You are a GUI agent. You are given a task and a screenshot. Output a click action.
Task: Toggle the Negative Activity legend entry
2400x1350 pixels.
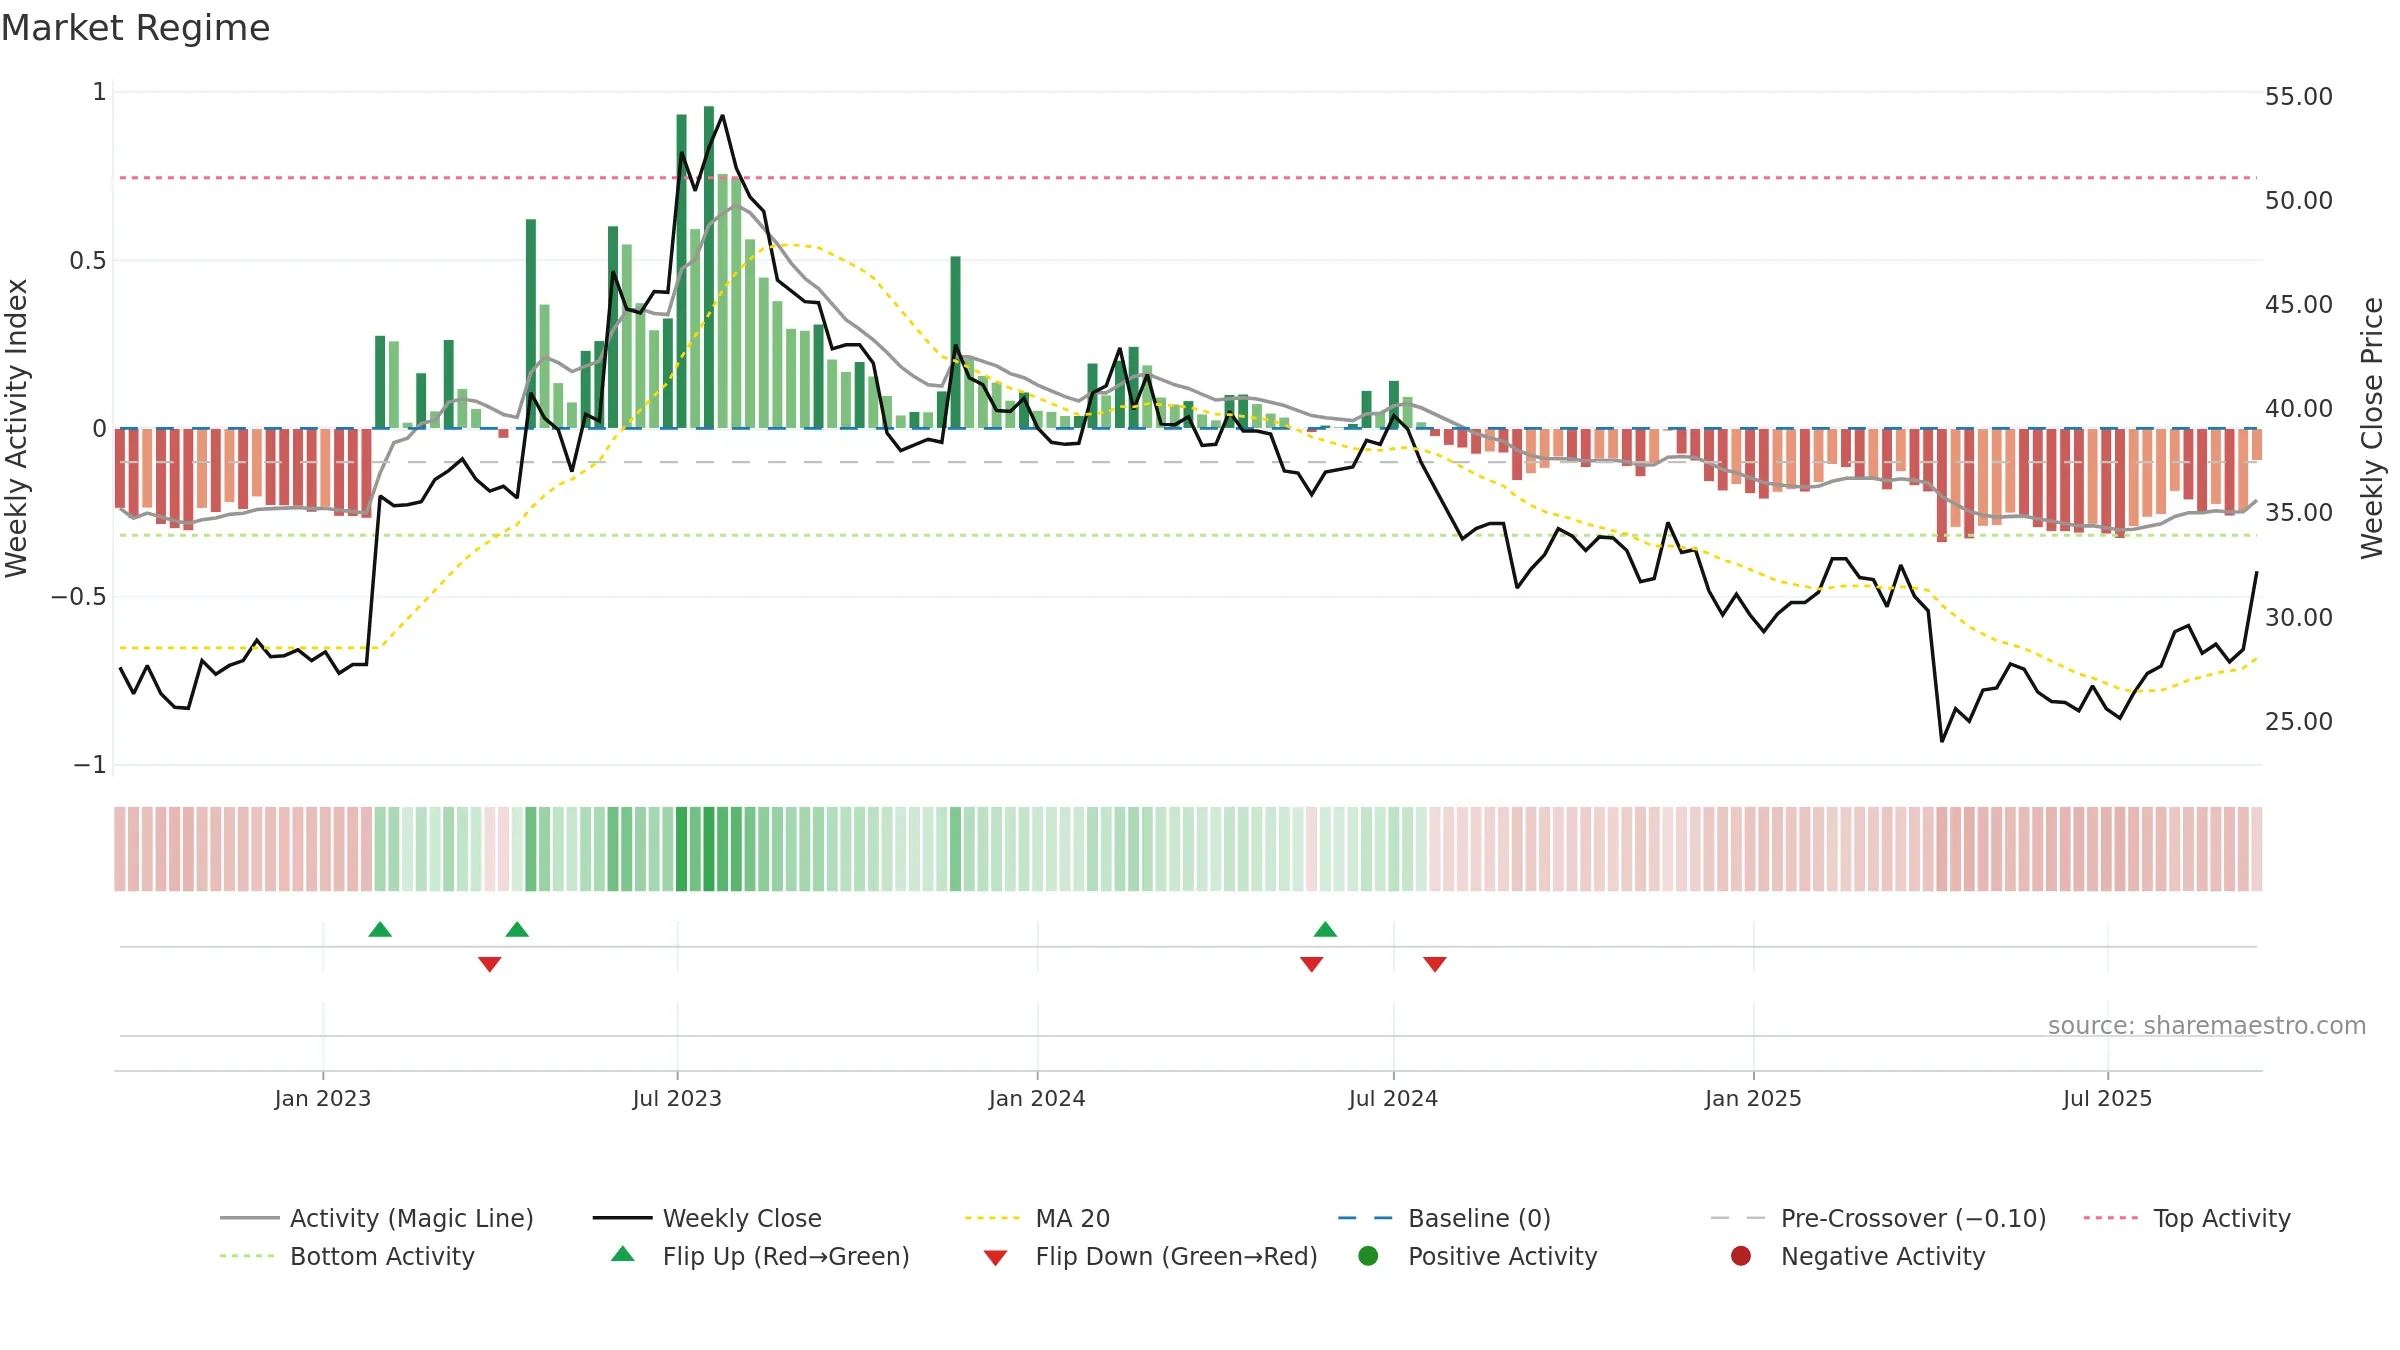(x=1858, y=1256)
